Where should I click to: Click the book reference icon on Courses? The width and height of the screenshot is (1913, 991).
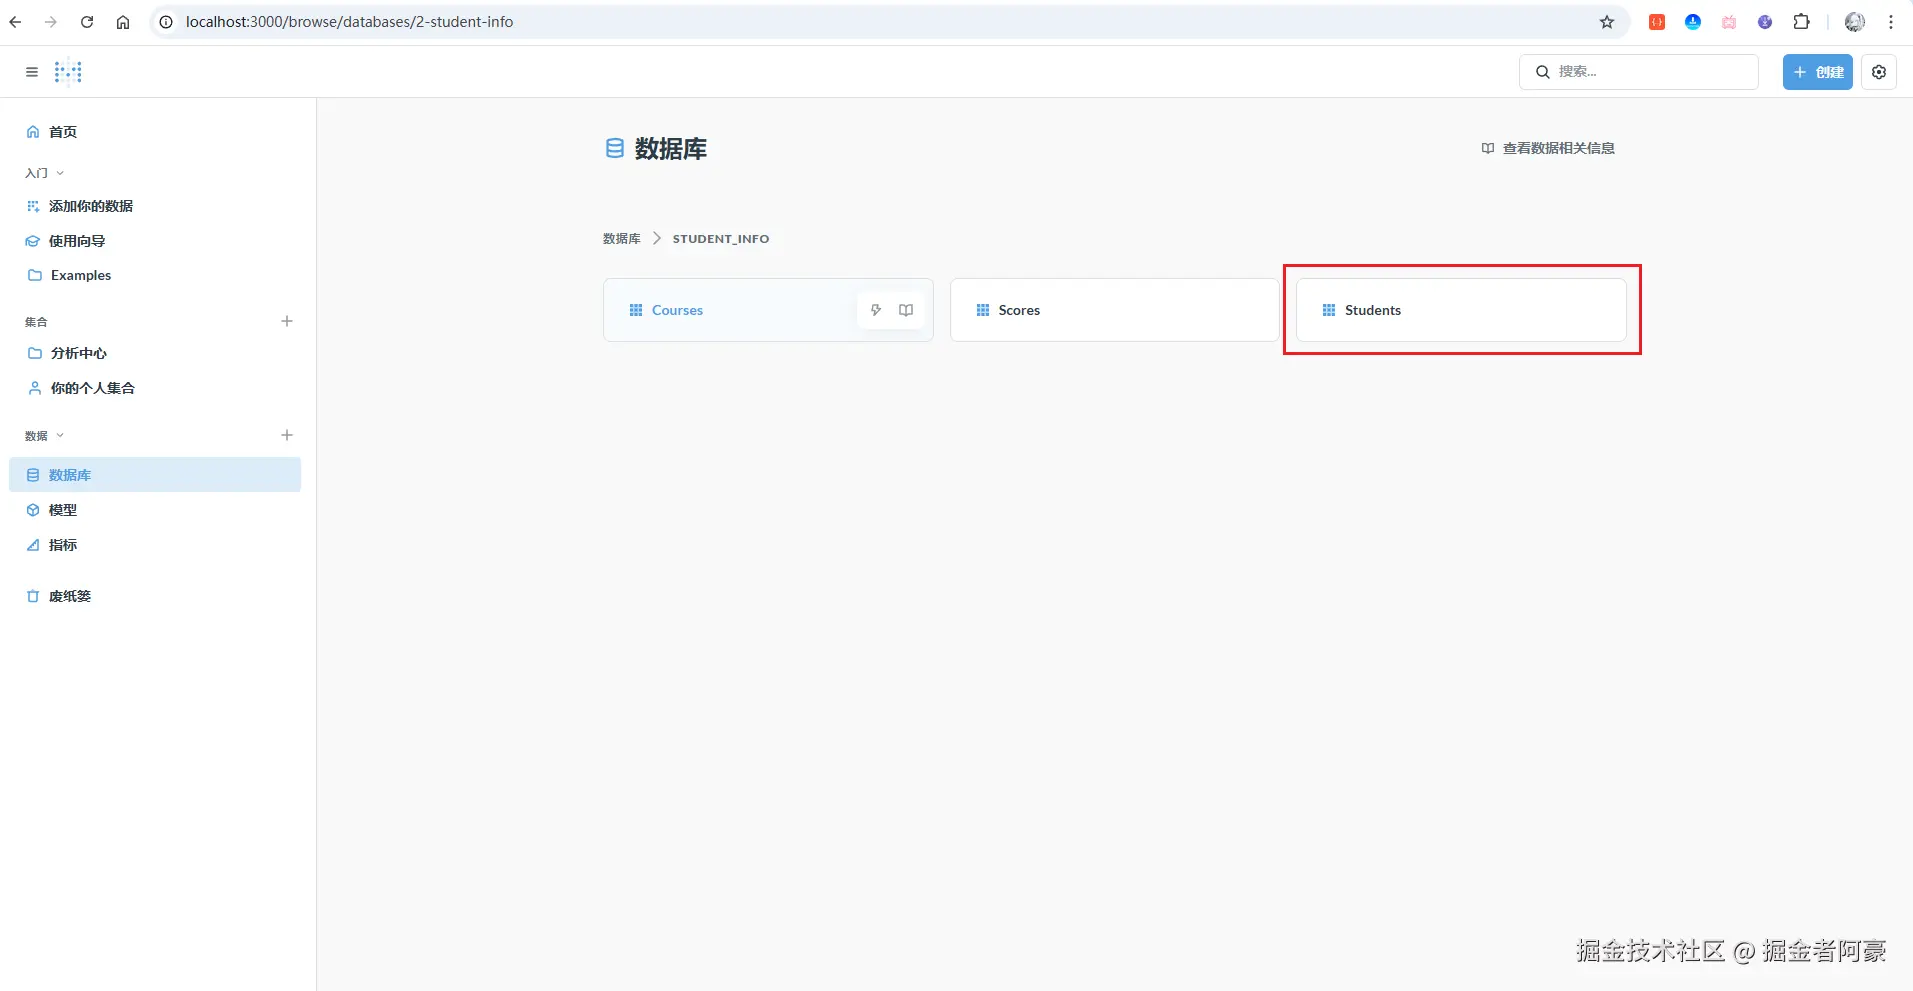coord(906,310)
